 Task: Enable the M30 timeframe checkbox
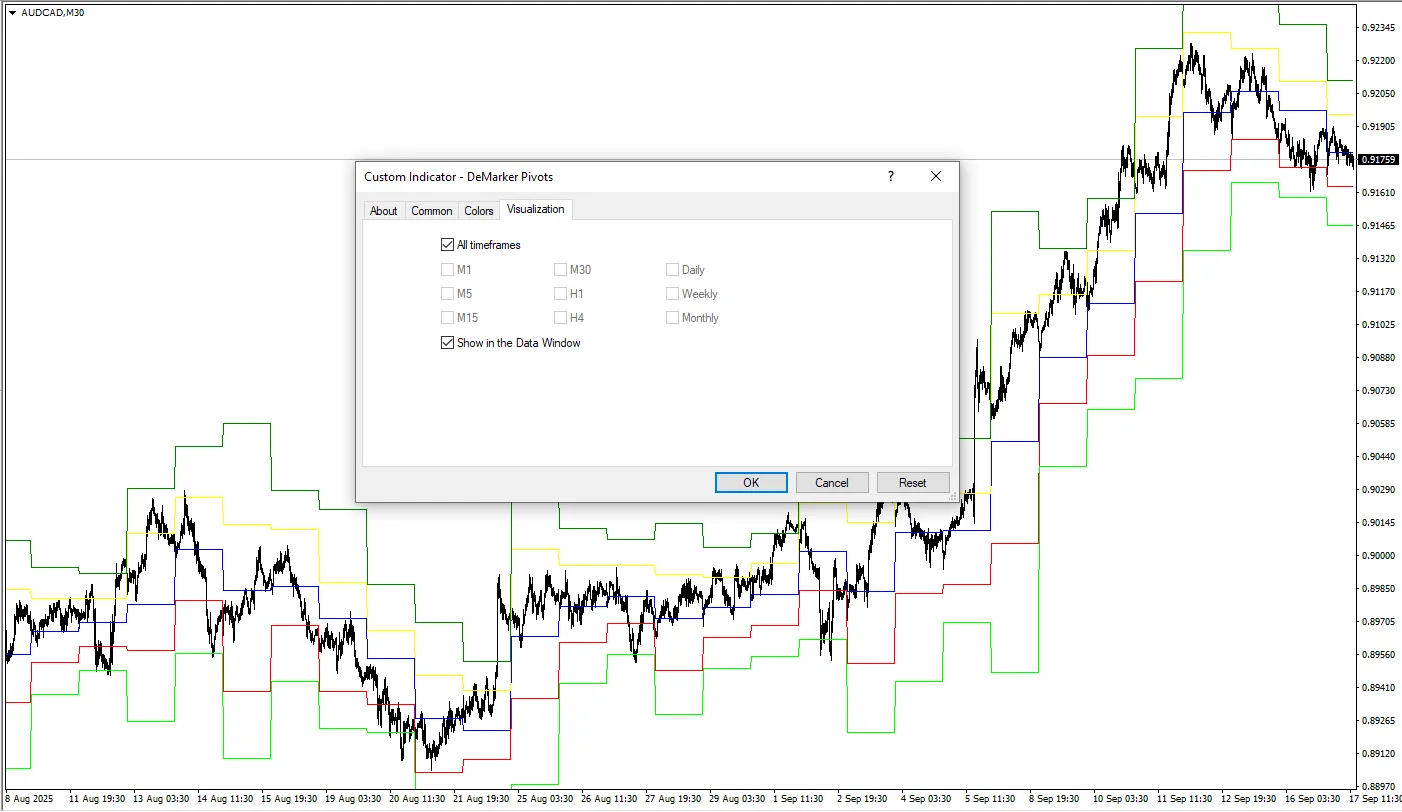tap(560, 270)
